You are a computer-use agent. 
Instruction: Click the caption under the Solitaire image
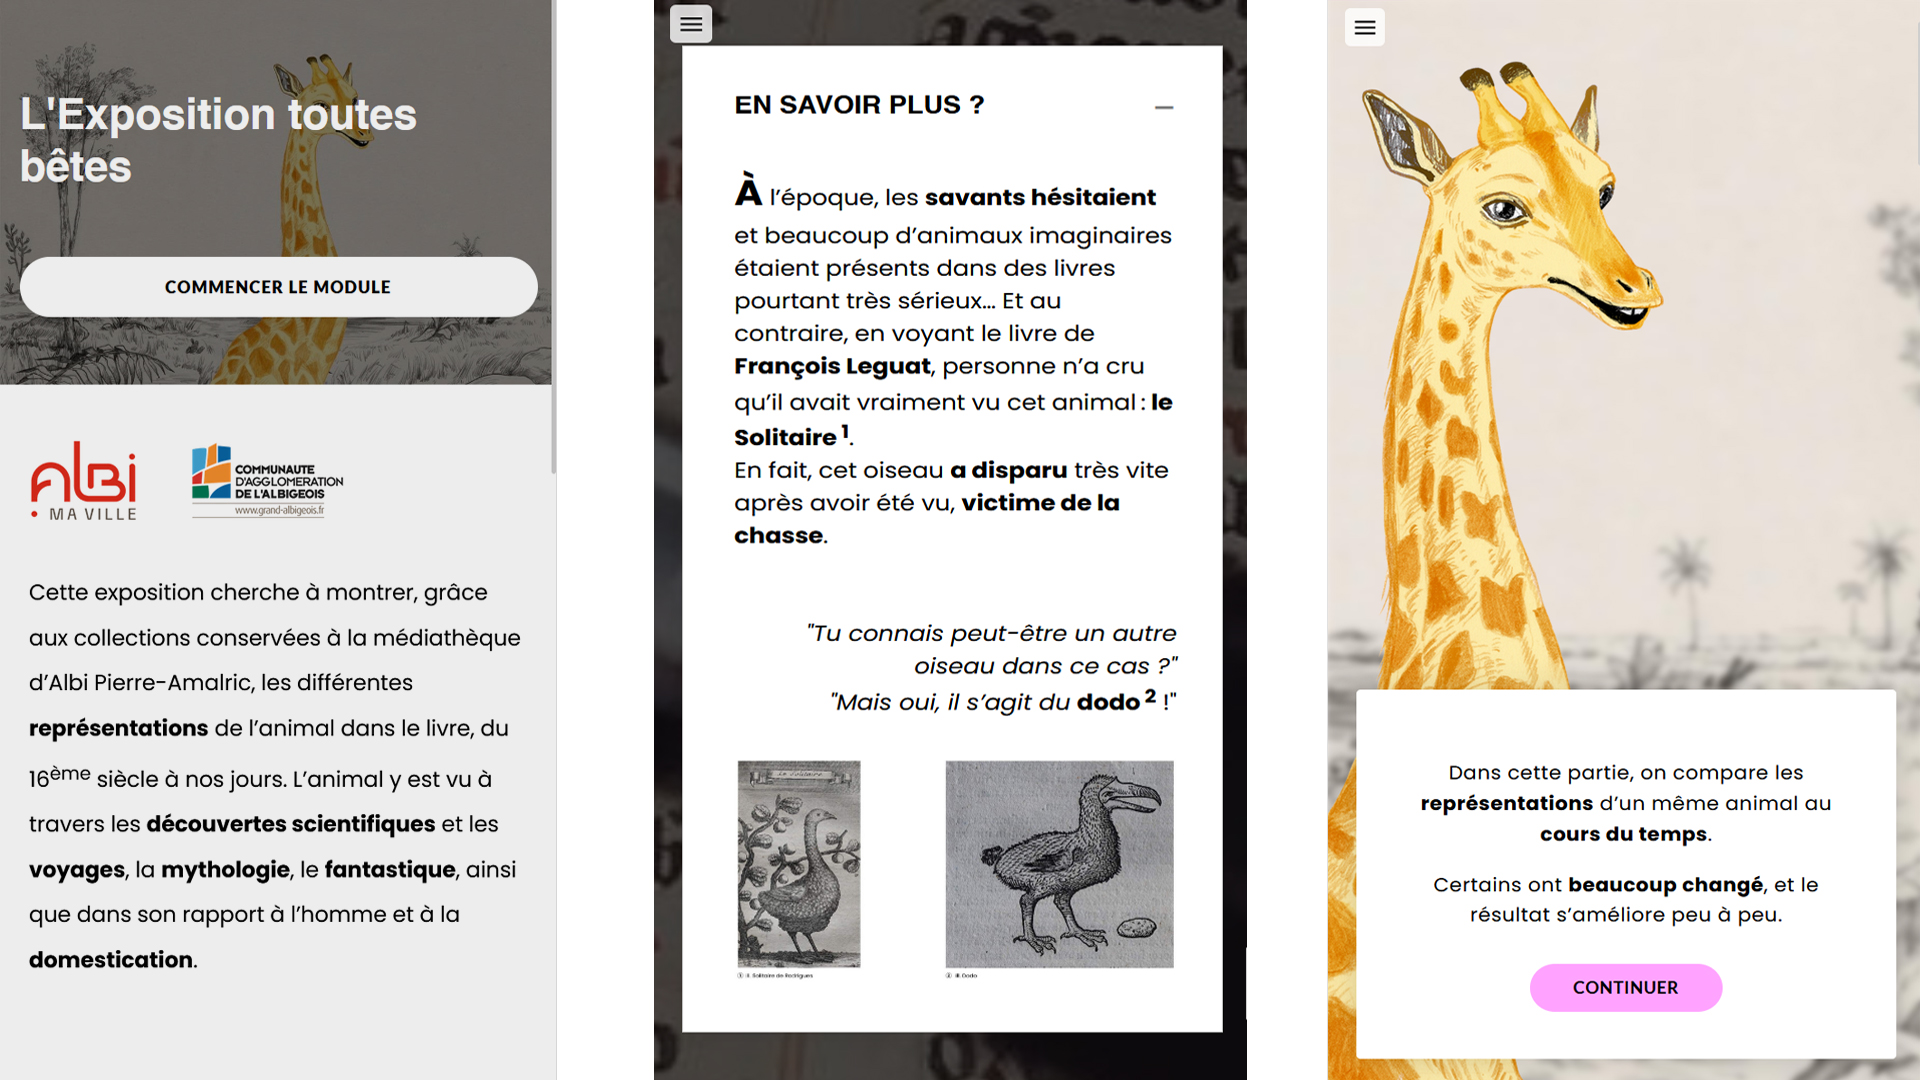(776, 975)
